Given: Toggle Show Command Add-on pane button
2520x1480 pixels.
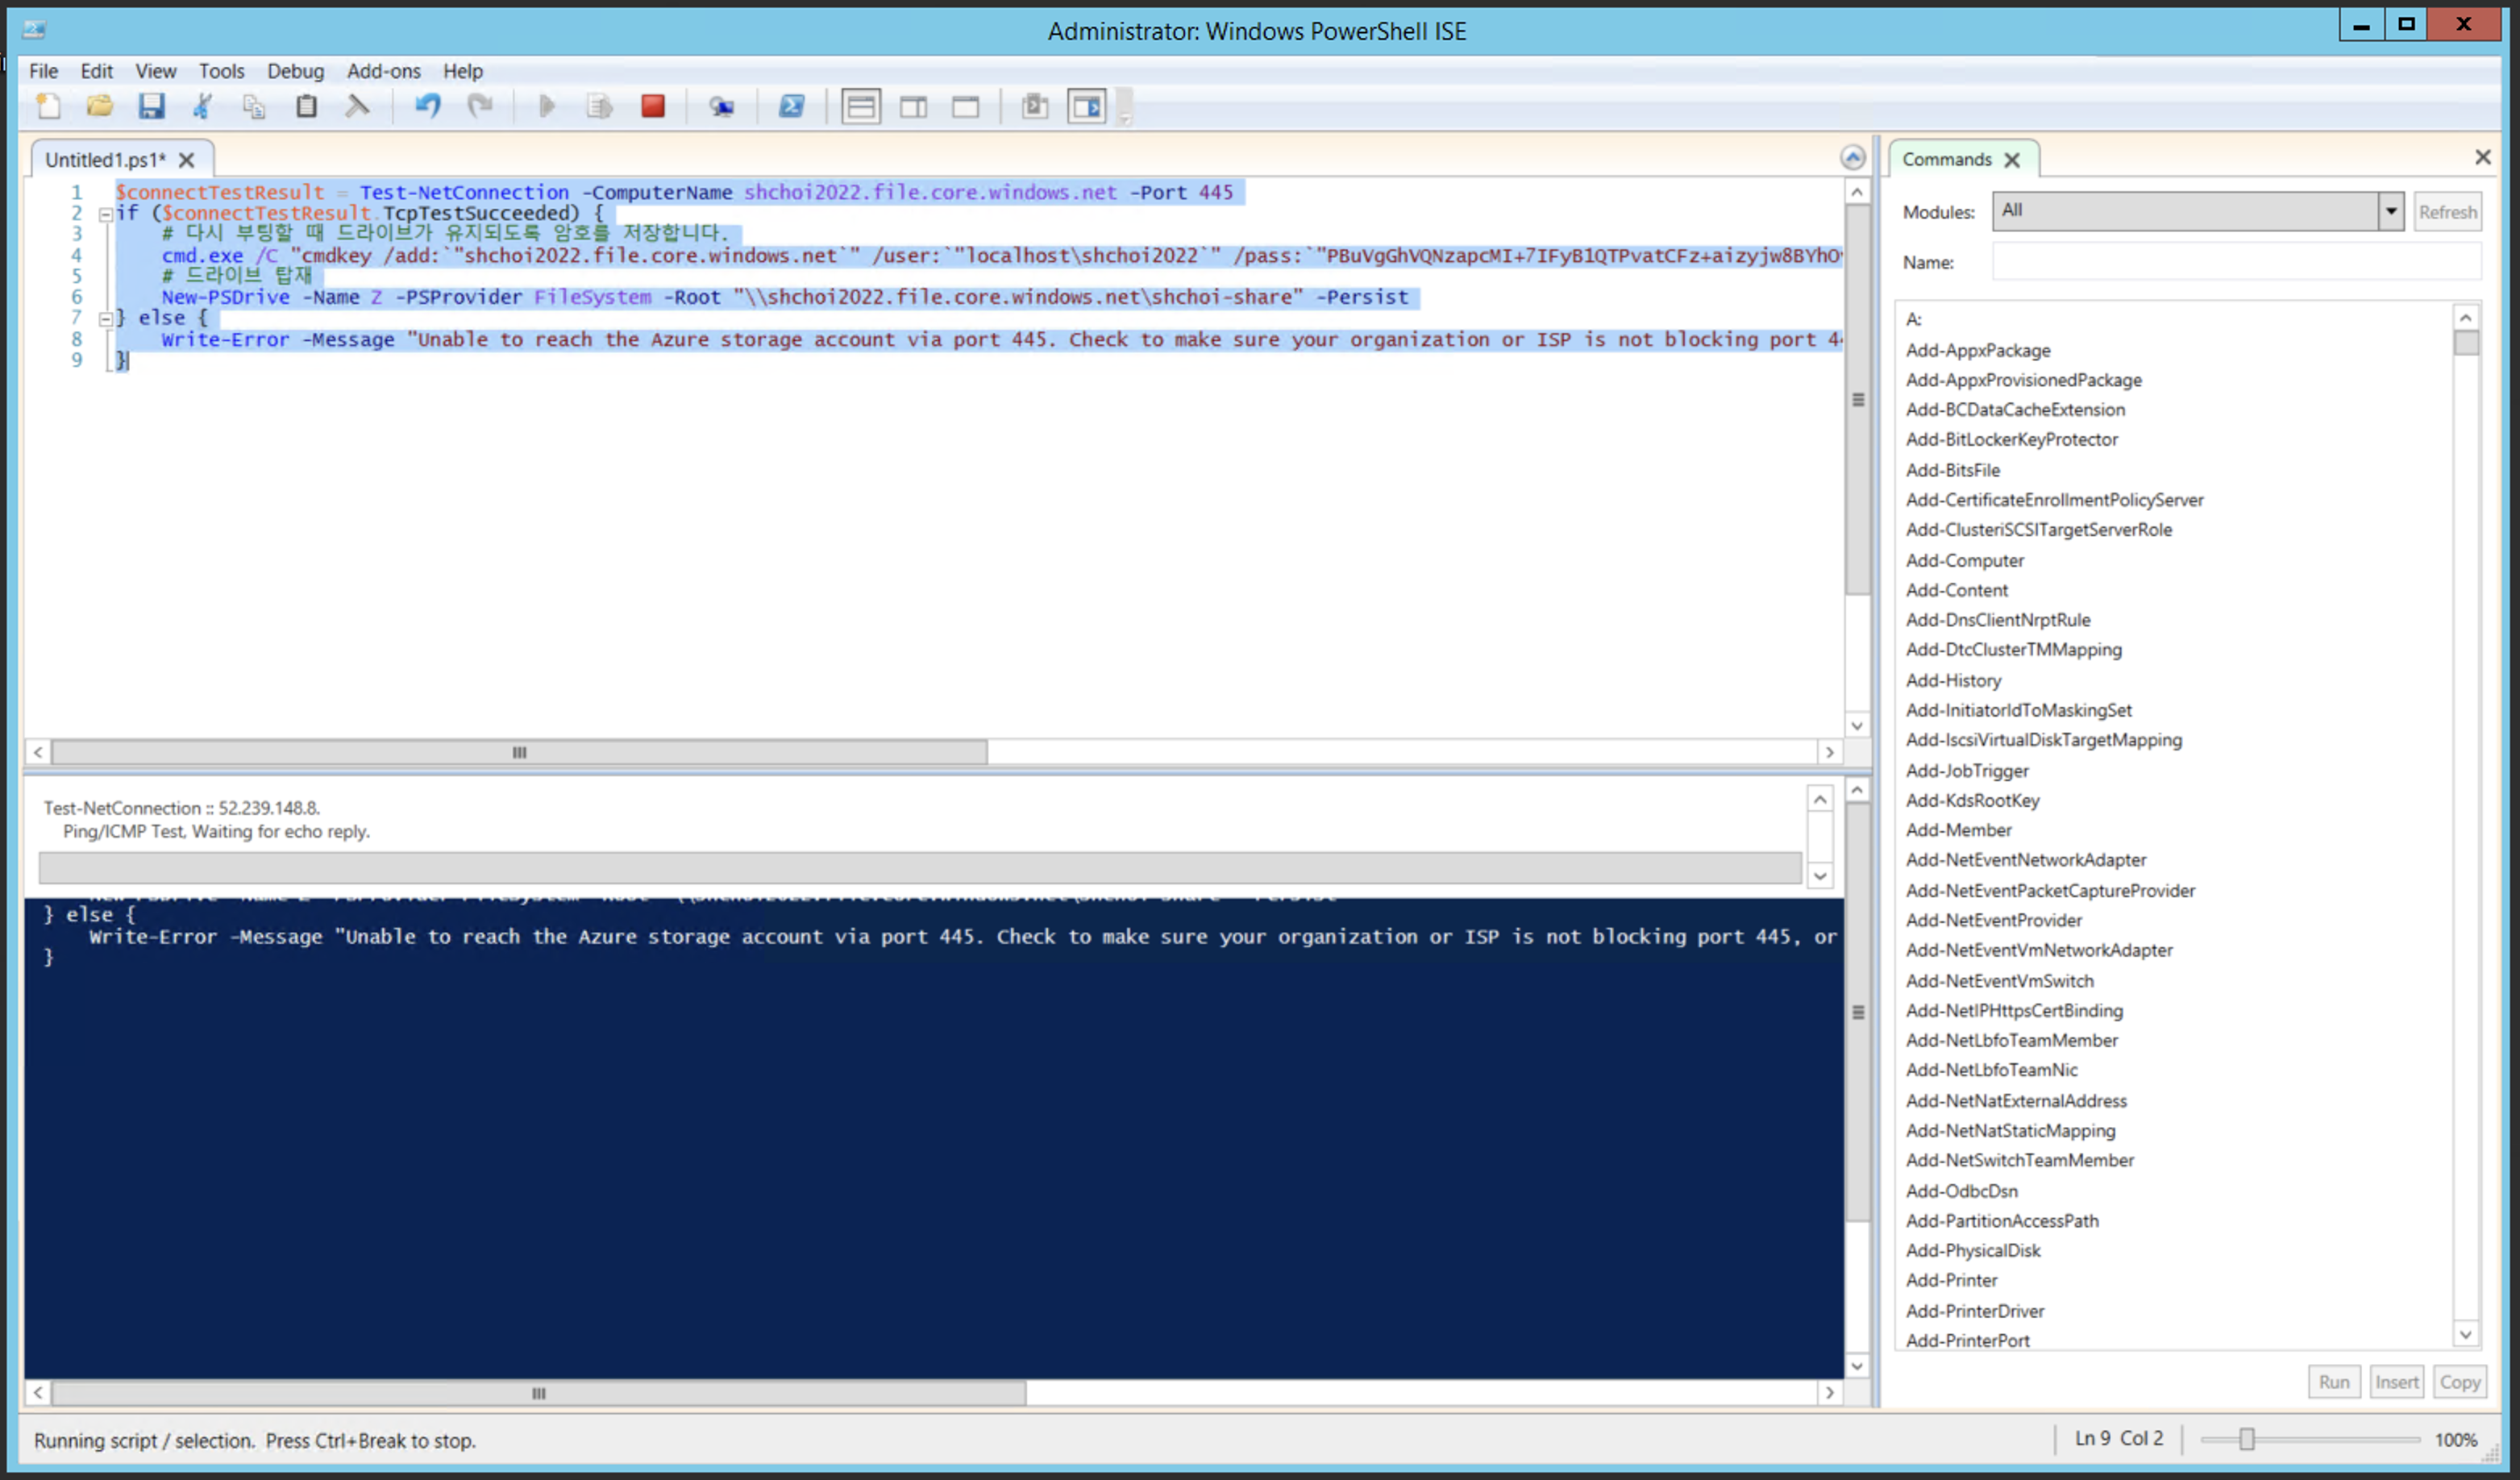Looking at the screenshot, I should [x=1087, y=106].
